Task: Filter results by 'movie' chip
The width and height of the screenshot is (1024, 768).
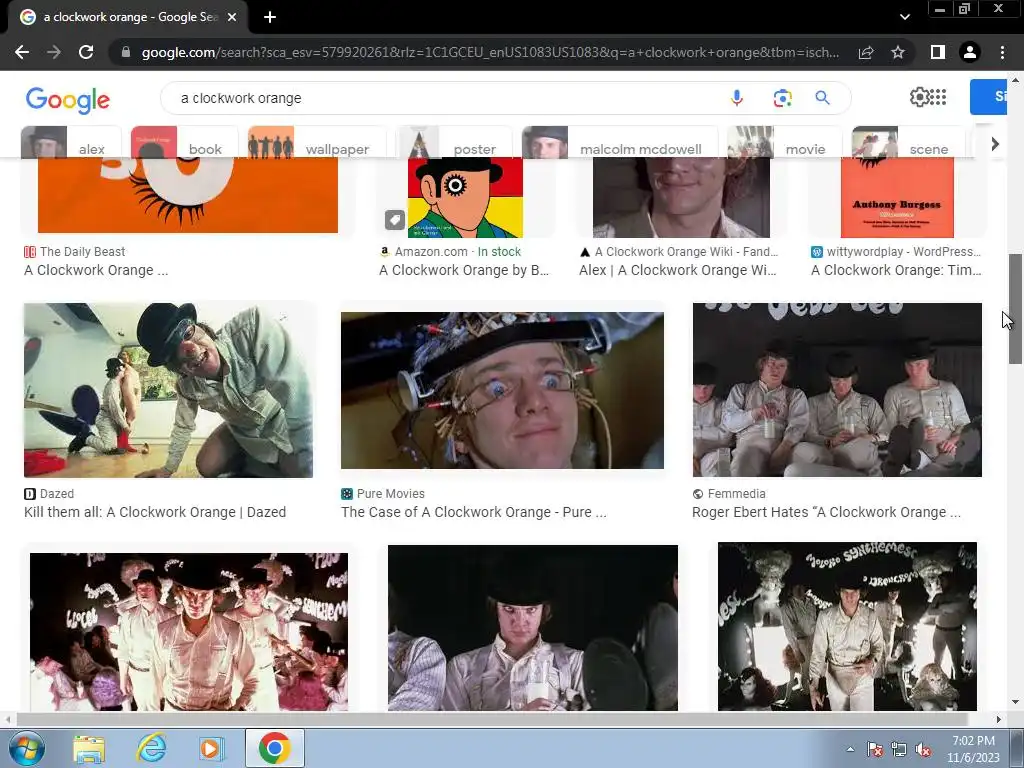Action: 784,142
